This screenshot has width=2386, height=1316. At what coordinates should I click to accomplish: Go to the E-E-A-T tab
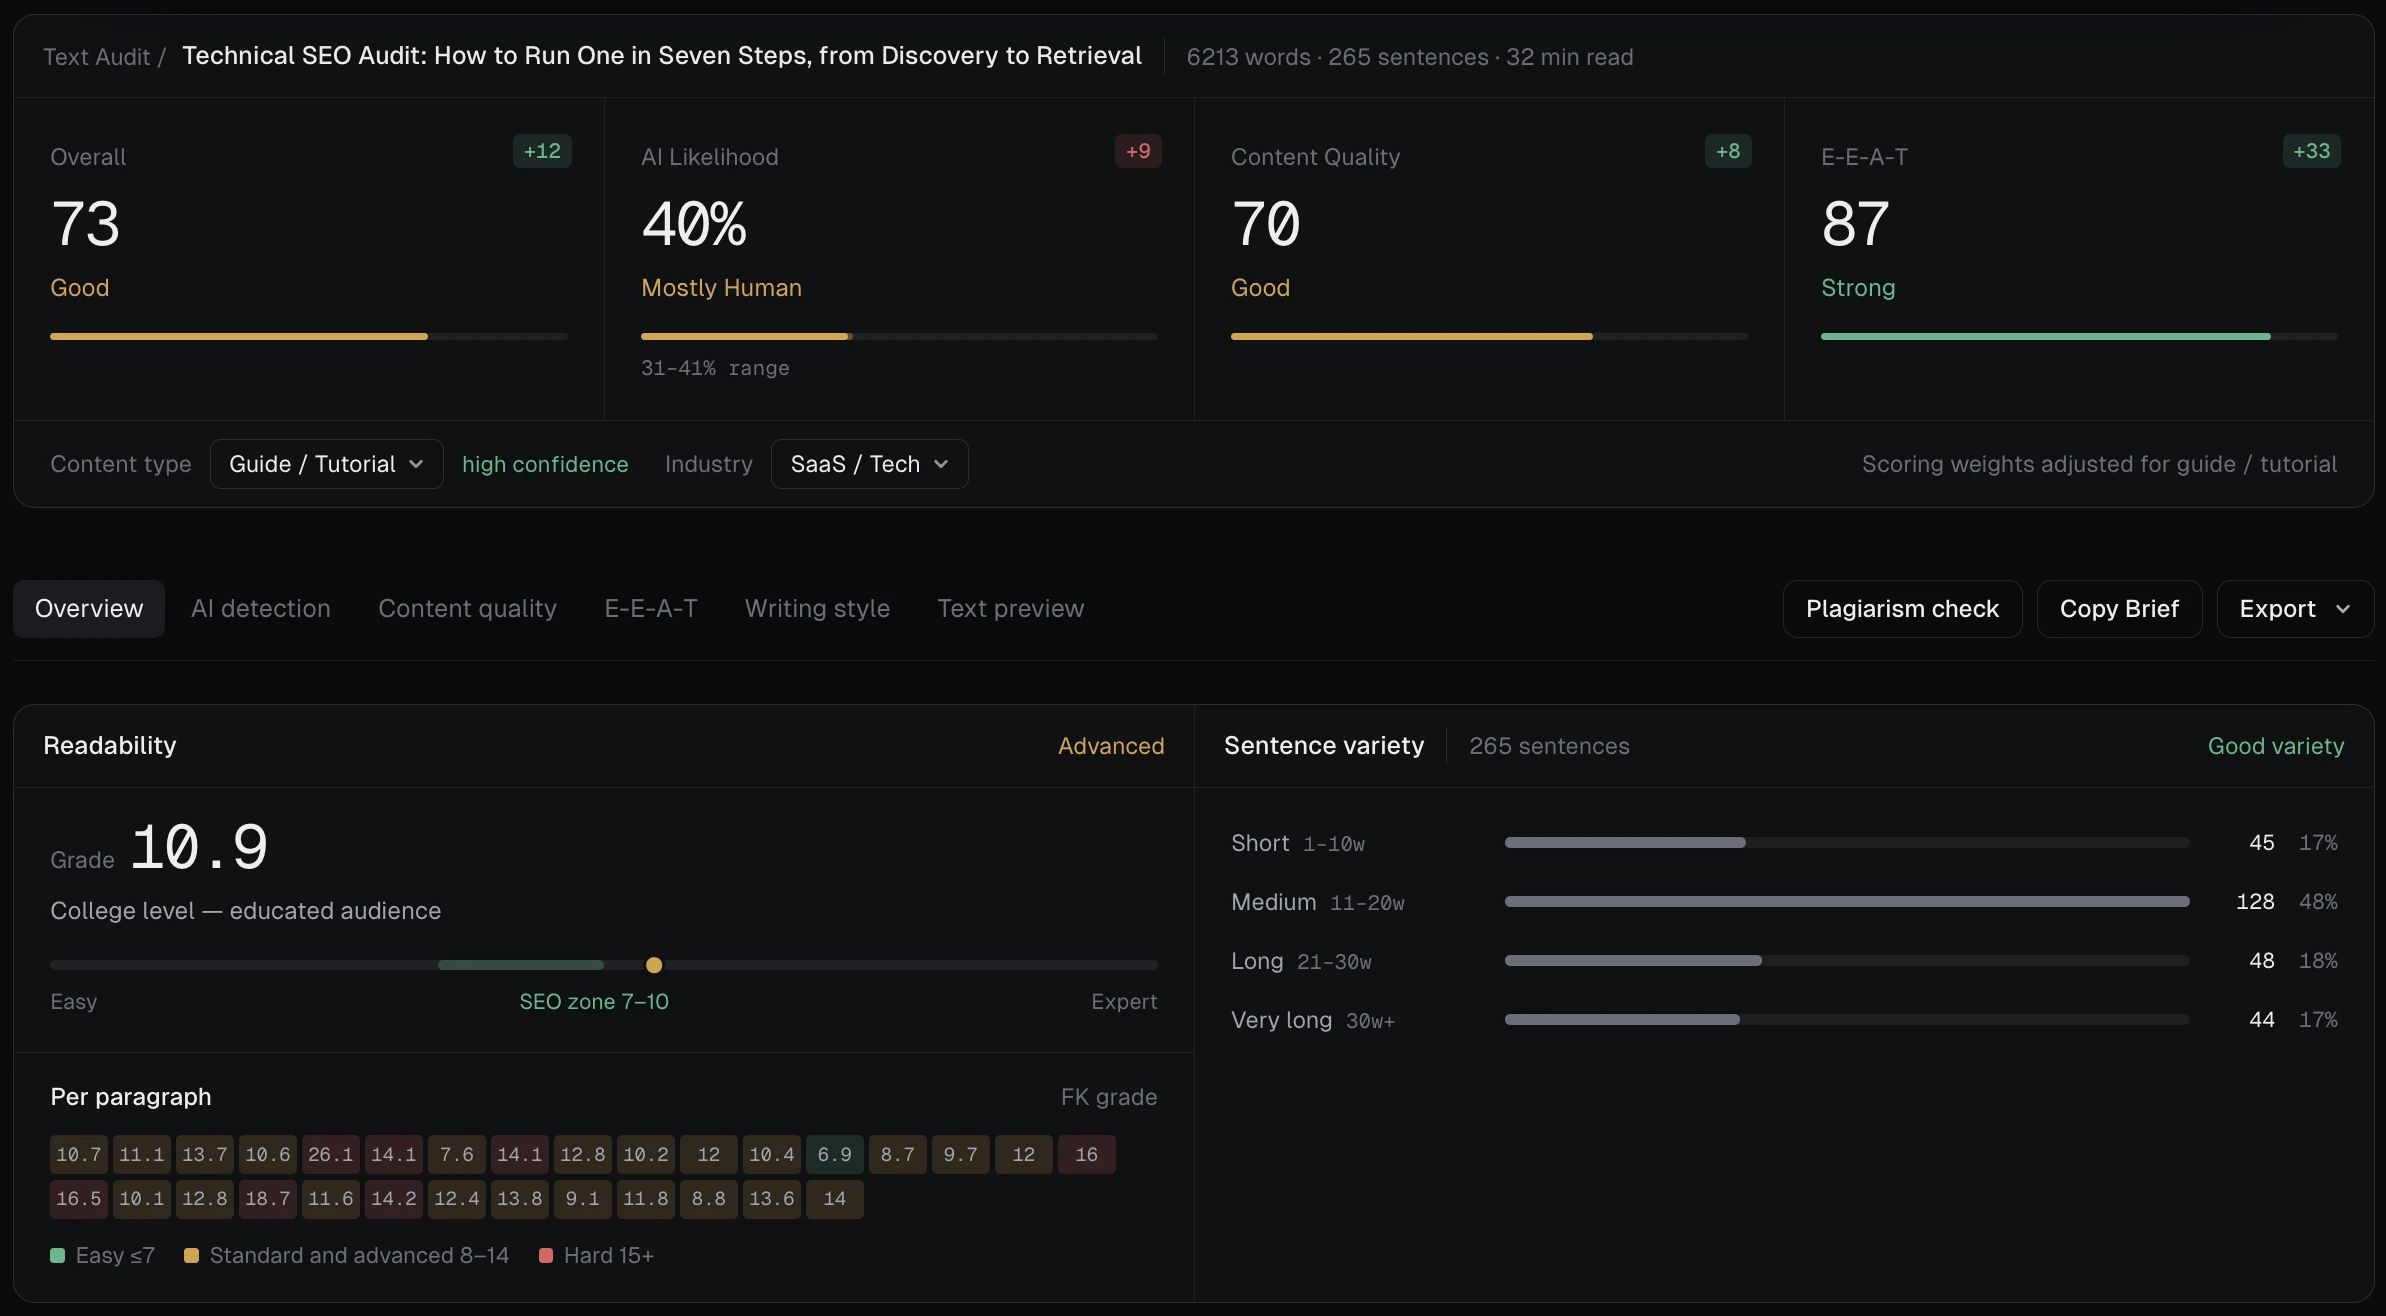point(651,609)
